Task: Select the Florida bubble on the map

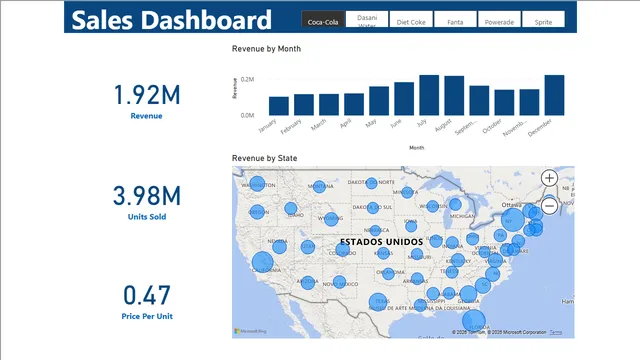Action: click(x=474, y=320)
